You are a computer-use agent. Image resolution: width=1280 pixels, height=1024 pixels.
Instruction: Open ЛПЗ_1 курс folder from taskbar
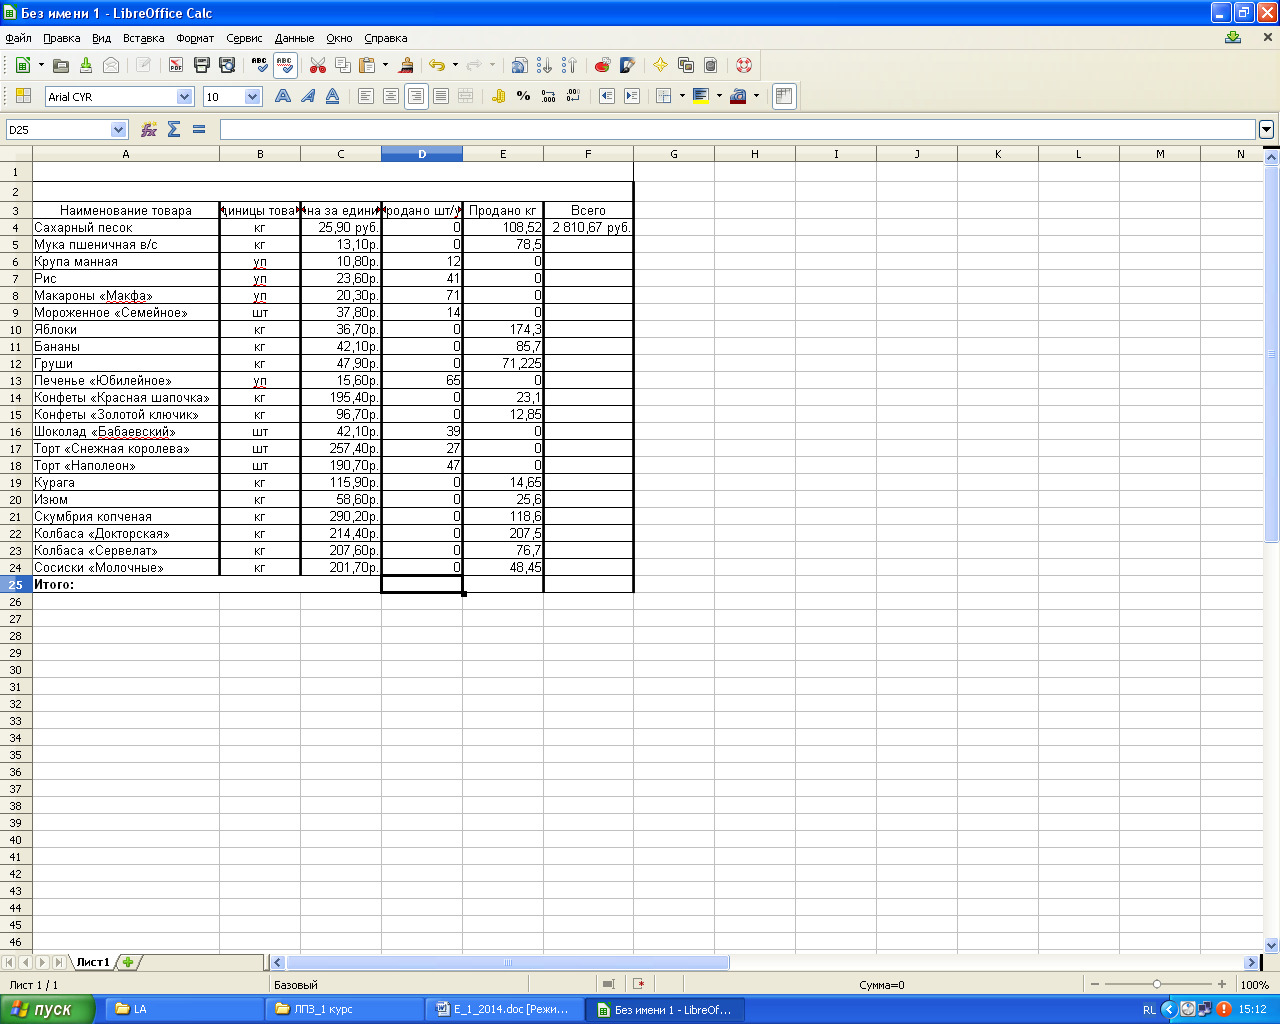(x=345, y=1009)
